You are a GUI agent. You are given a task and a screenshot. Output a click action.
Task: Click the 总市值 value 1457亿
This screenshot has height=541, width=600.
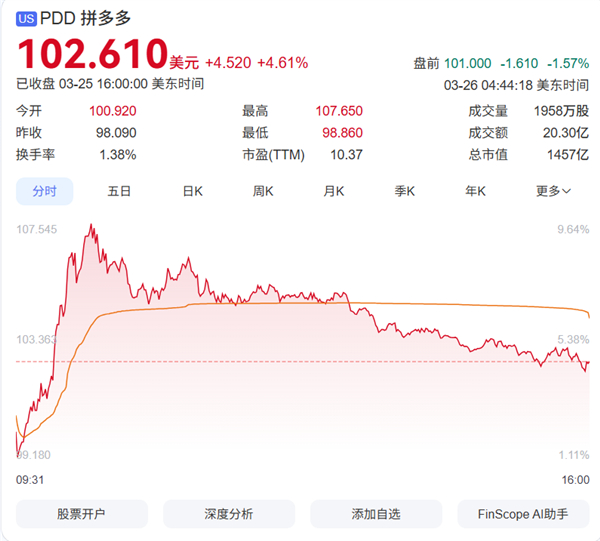point(568,155)
